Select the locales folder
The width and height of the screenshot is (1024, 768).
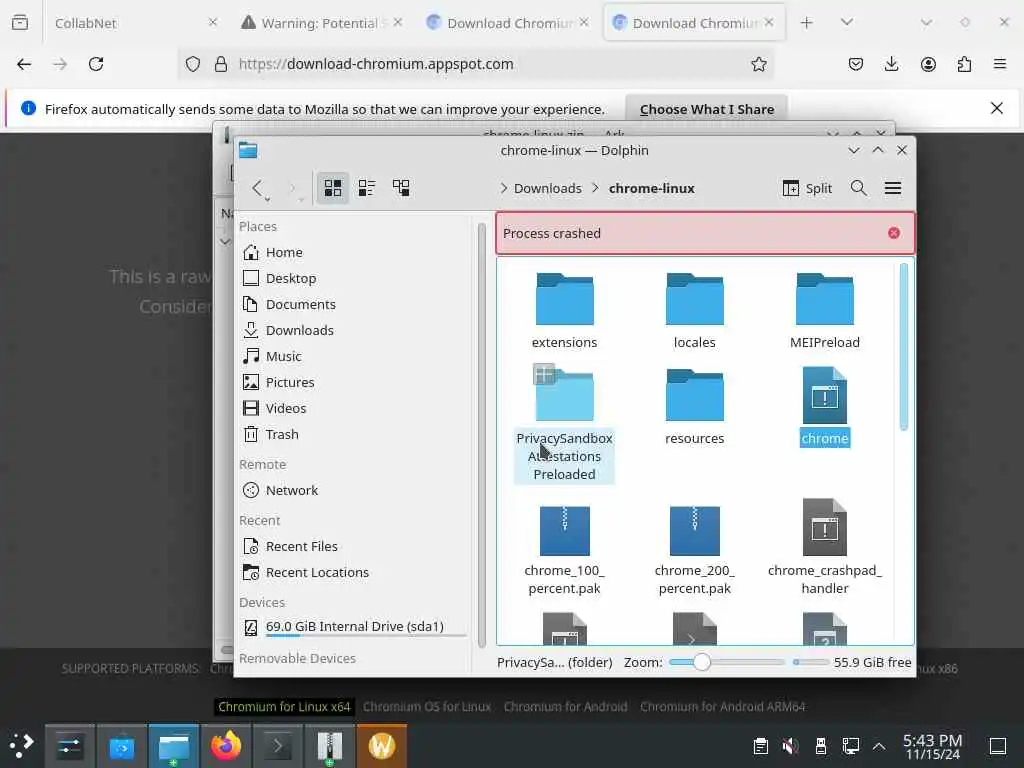click(694, 310)
